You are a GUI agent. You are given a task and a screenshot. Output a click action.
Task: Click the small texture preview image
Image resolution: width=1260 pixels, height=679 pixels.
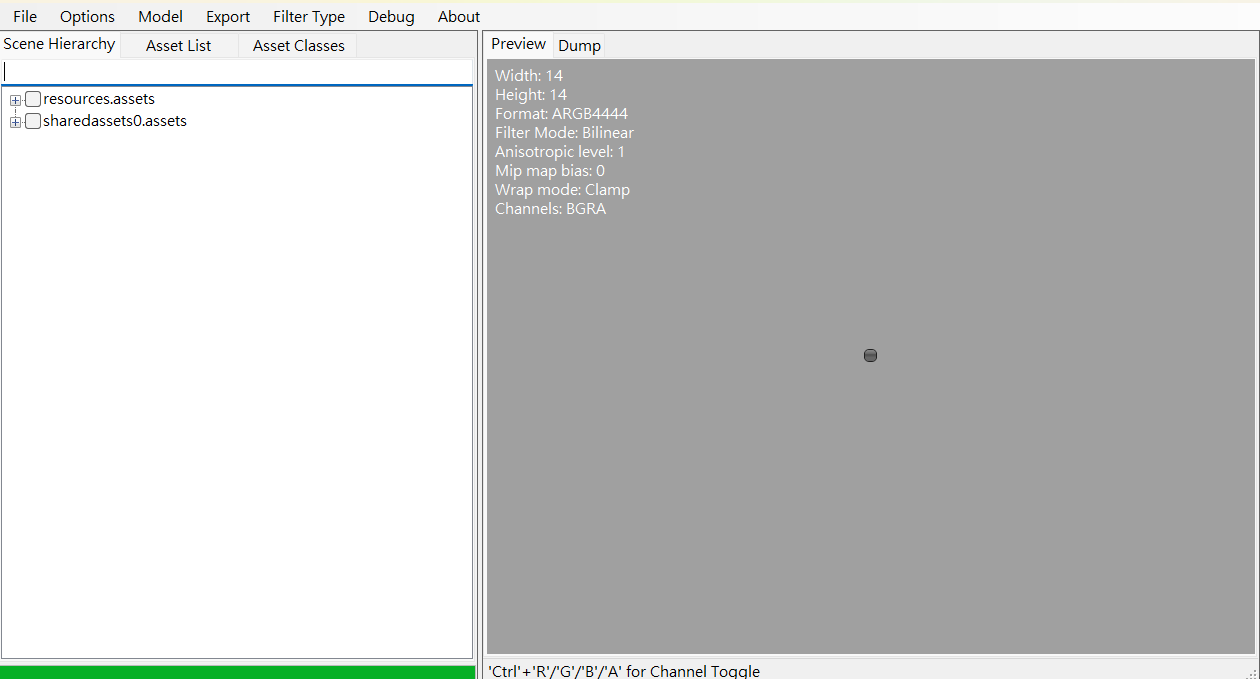tap(870, 355)
